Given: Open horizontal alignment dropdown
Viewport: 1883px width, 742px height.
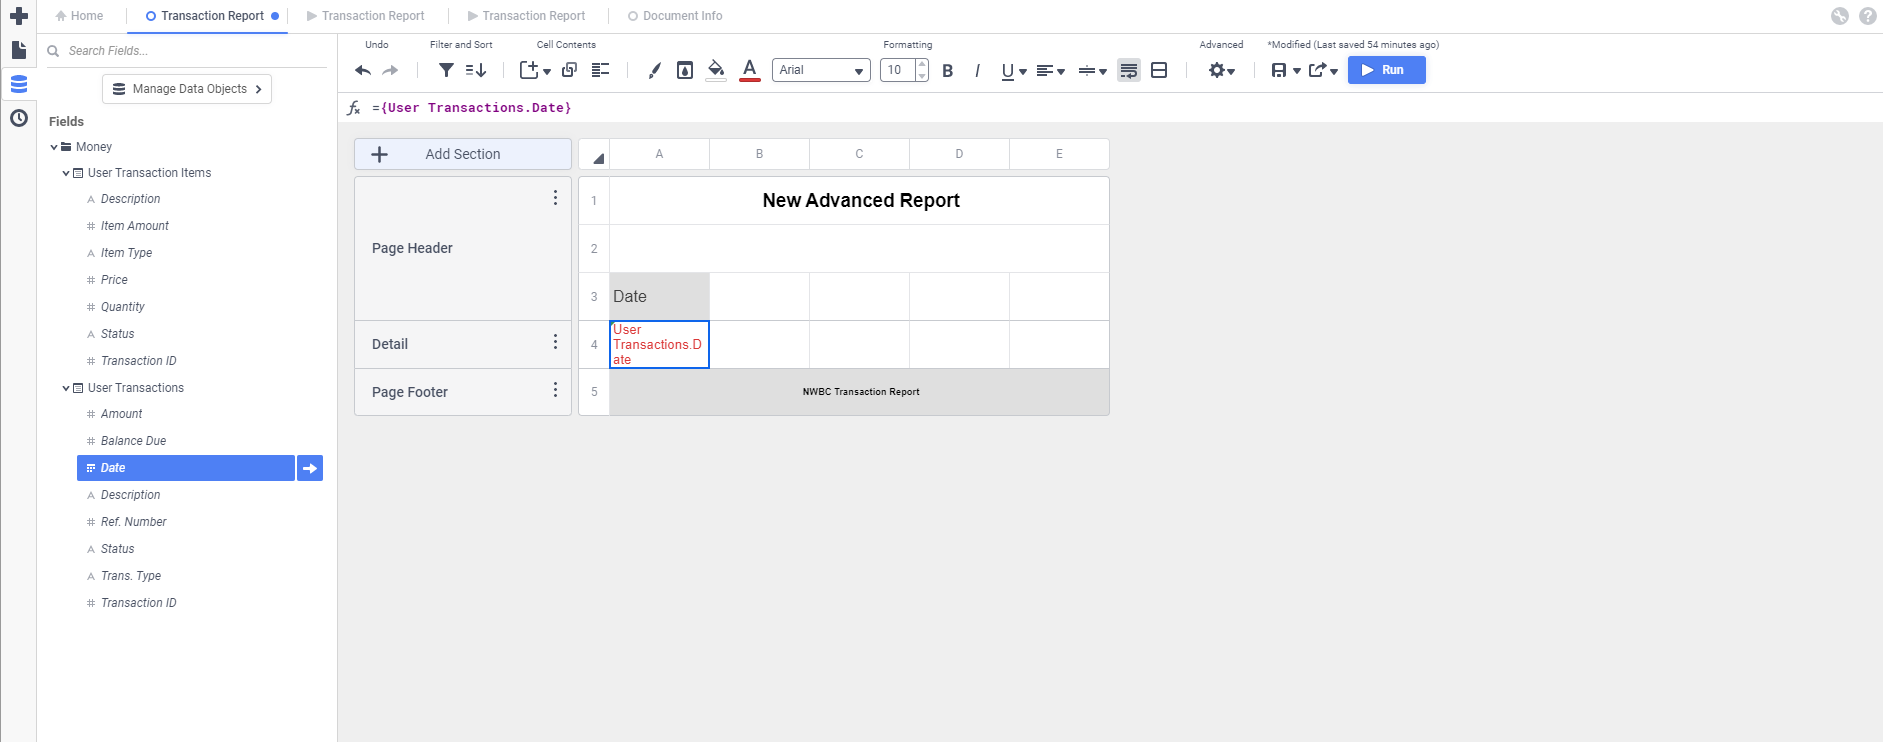Looking at the screenshot, I should pos(1050,70).
